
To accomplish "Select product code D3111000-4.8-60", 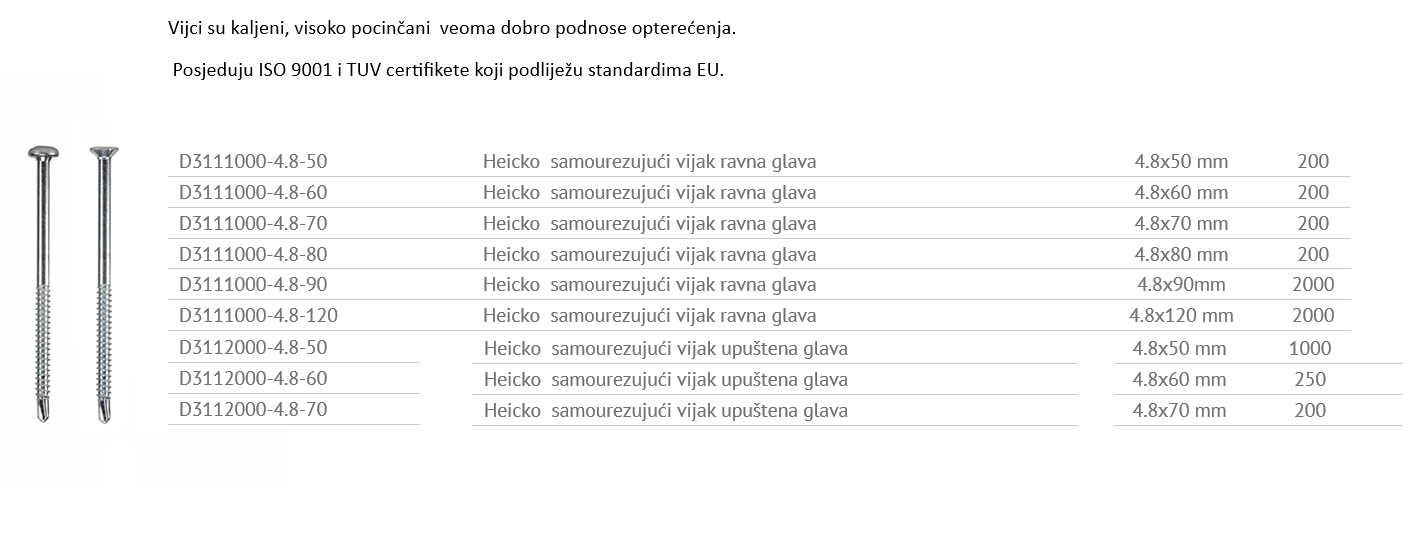I will point(253,192).
